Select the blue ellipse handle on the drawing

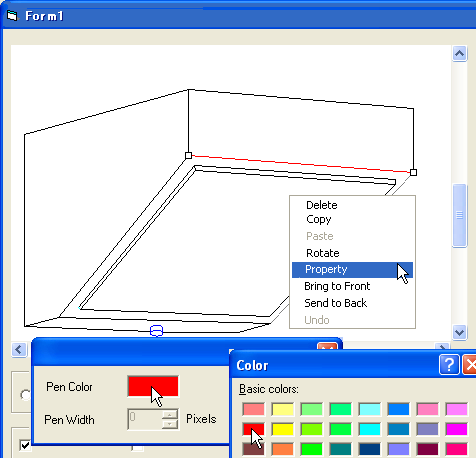[156, 331]
